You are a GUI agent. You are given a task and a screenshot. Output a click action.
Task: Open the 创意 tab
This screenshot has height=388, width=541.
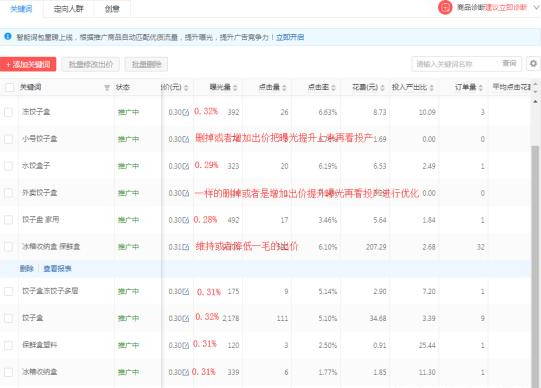(112, 9)
